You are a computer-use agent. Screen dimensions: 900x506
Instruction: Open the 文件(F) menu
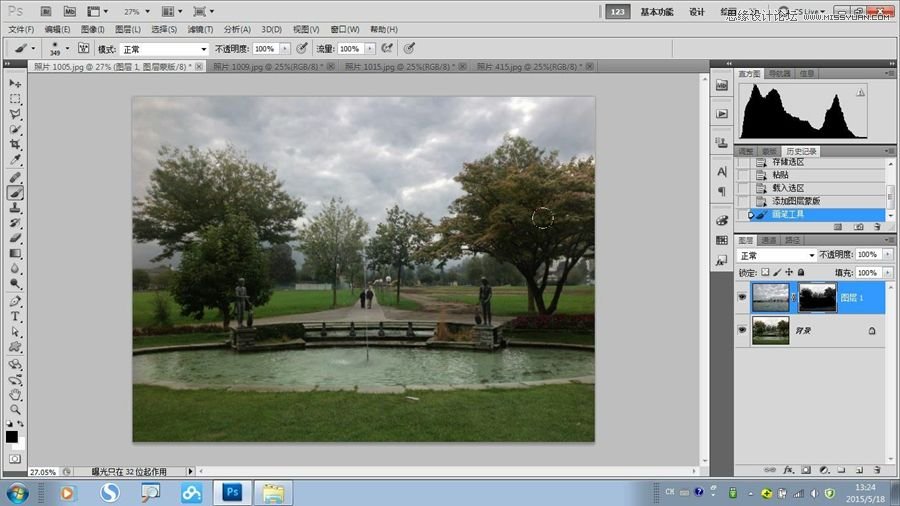tap(21, 29)
